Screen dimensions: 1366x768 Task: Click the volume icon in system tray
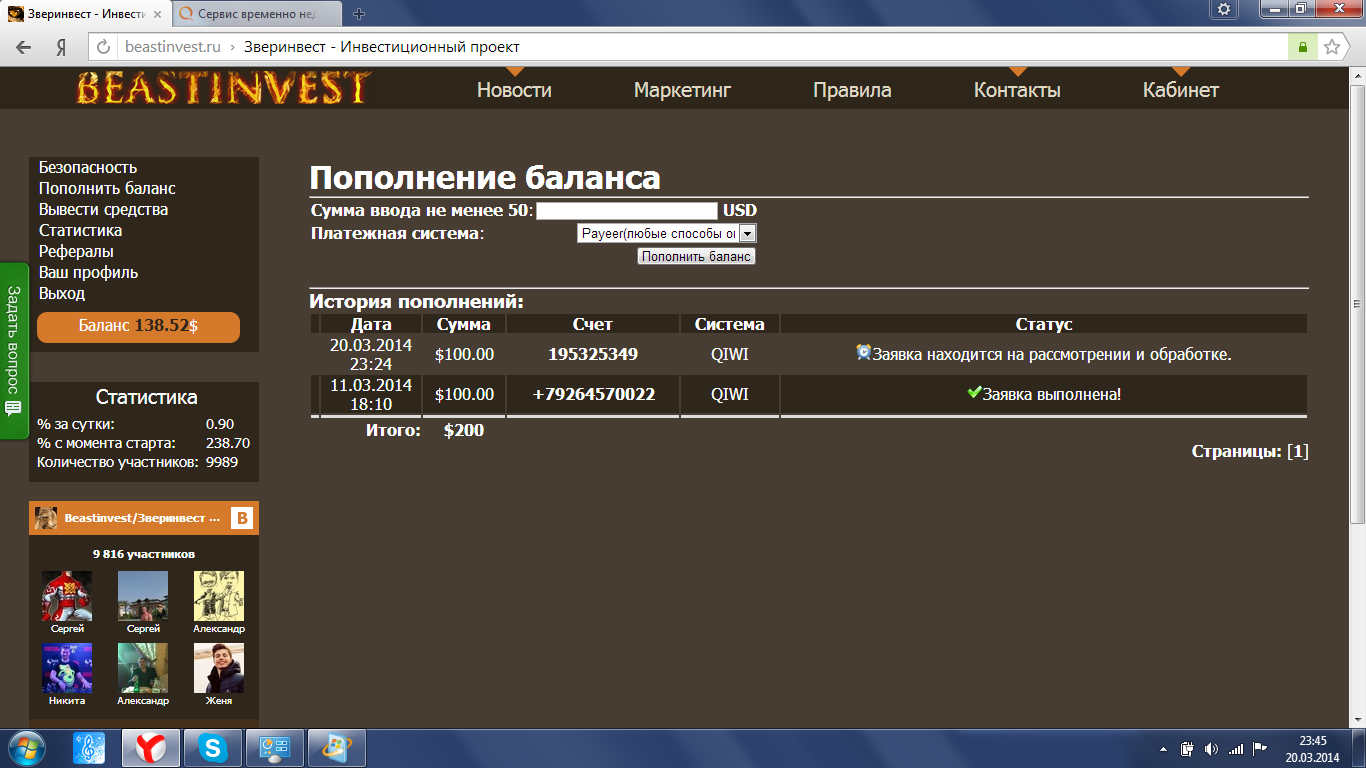click(x=1211, y=748)
